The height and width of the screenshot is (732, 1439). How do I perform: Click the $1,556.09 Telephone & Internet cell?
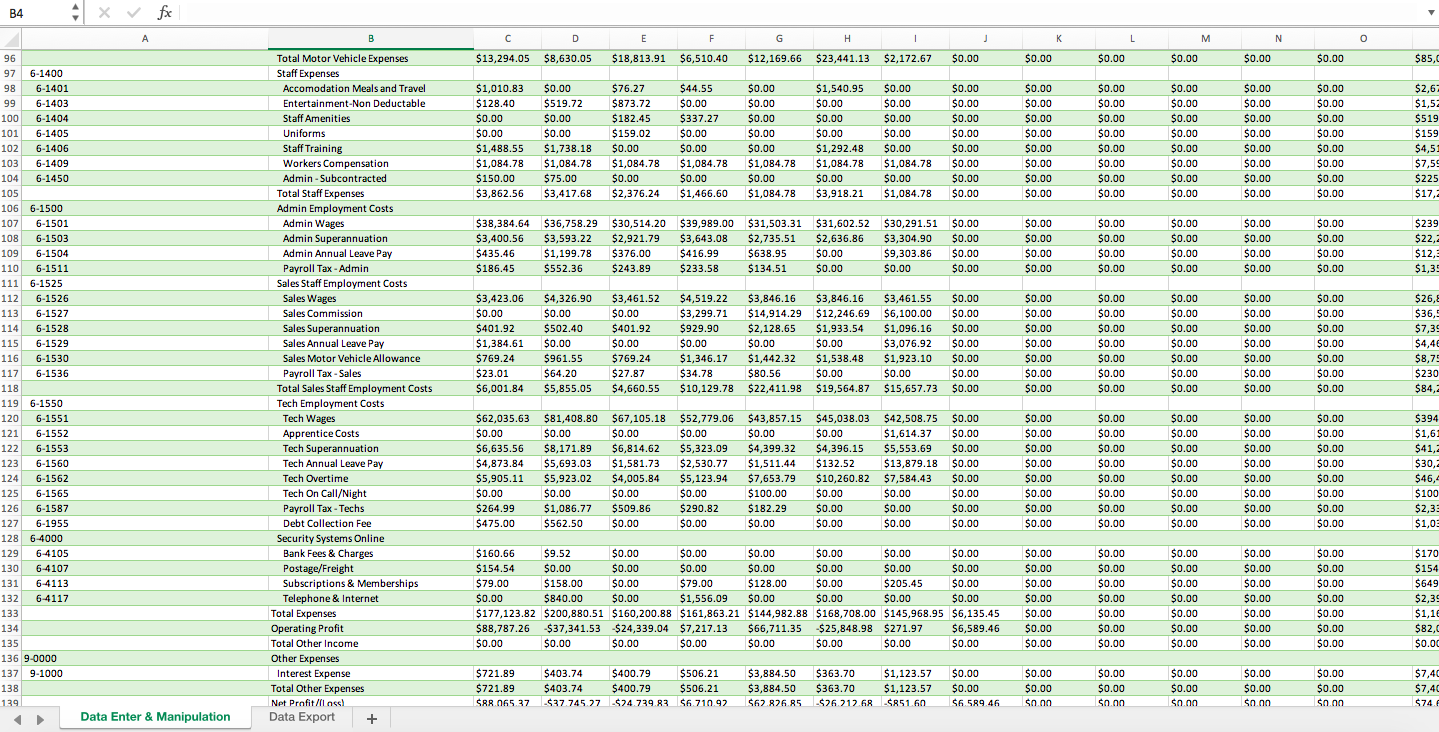tap(711, 599)
